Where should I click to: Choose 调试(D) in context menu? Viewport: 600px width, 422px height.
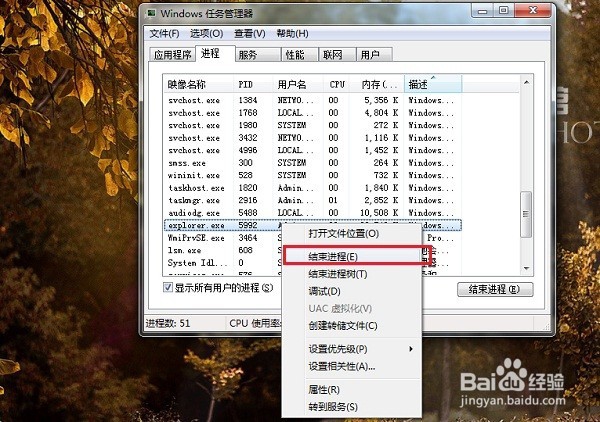coord(352,291)
